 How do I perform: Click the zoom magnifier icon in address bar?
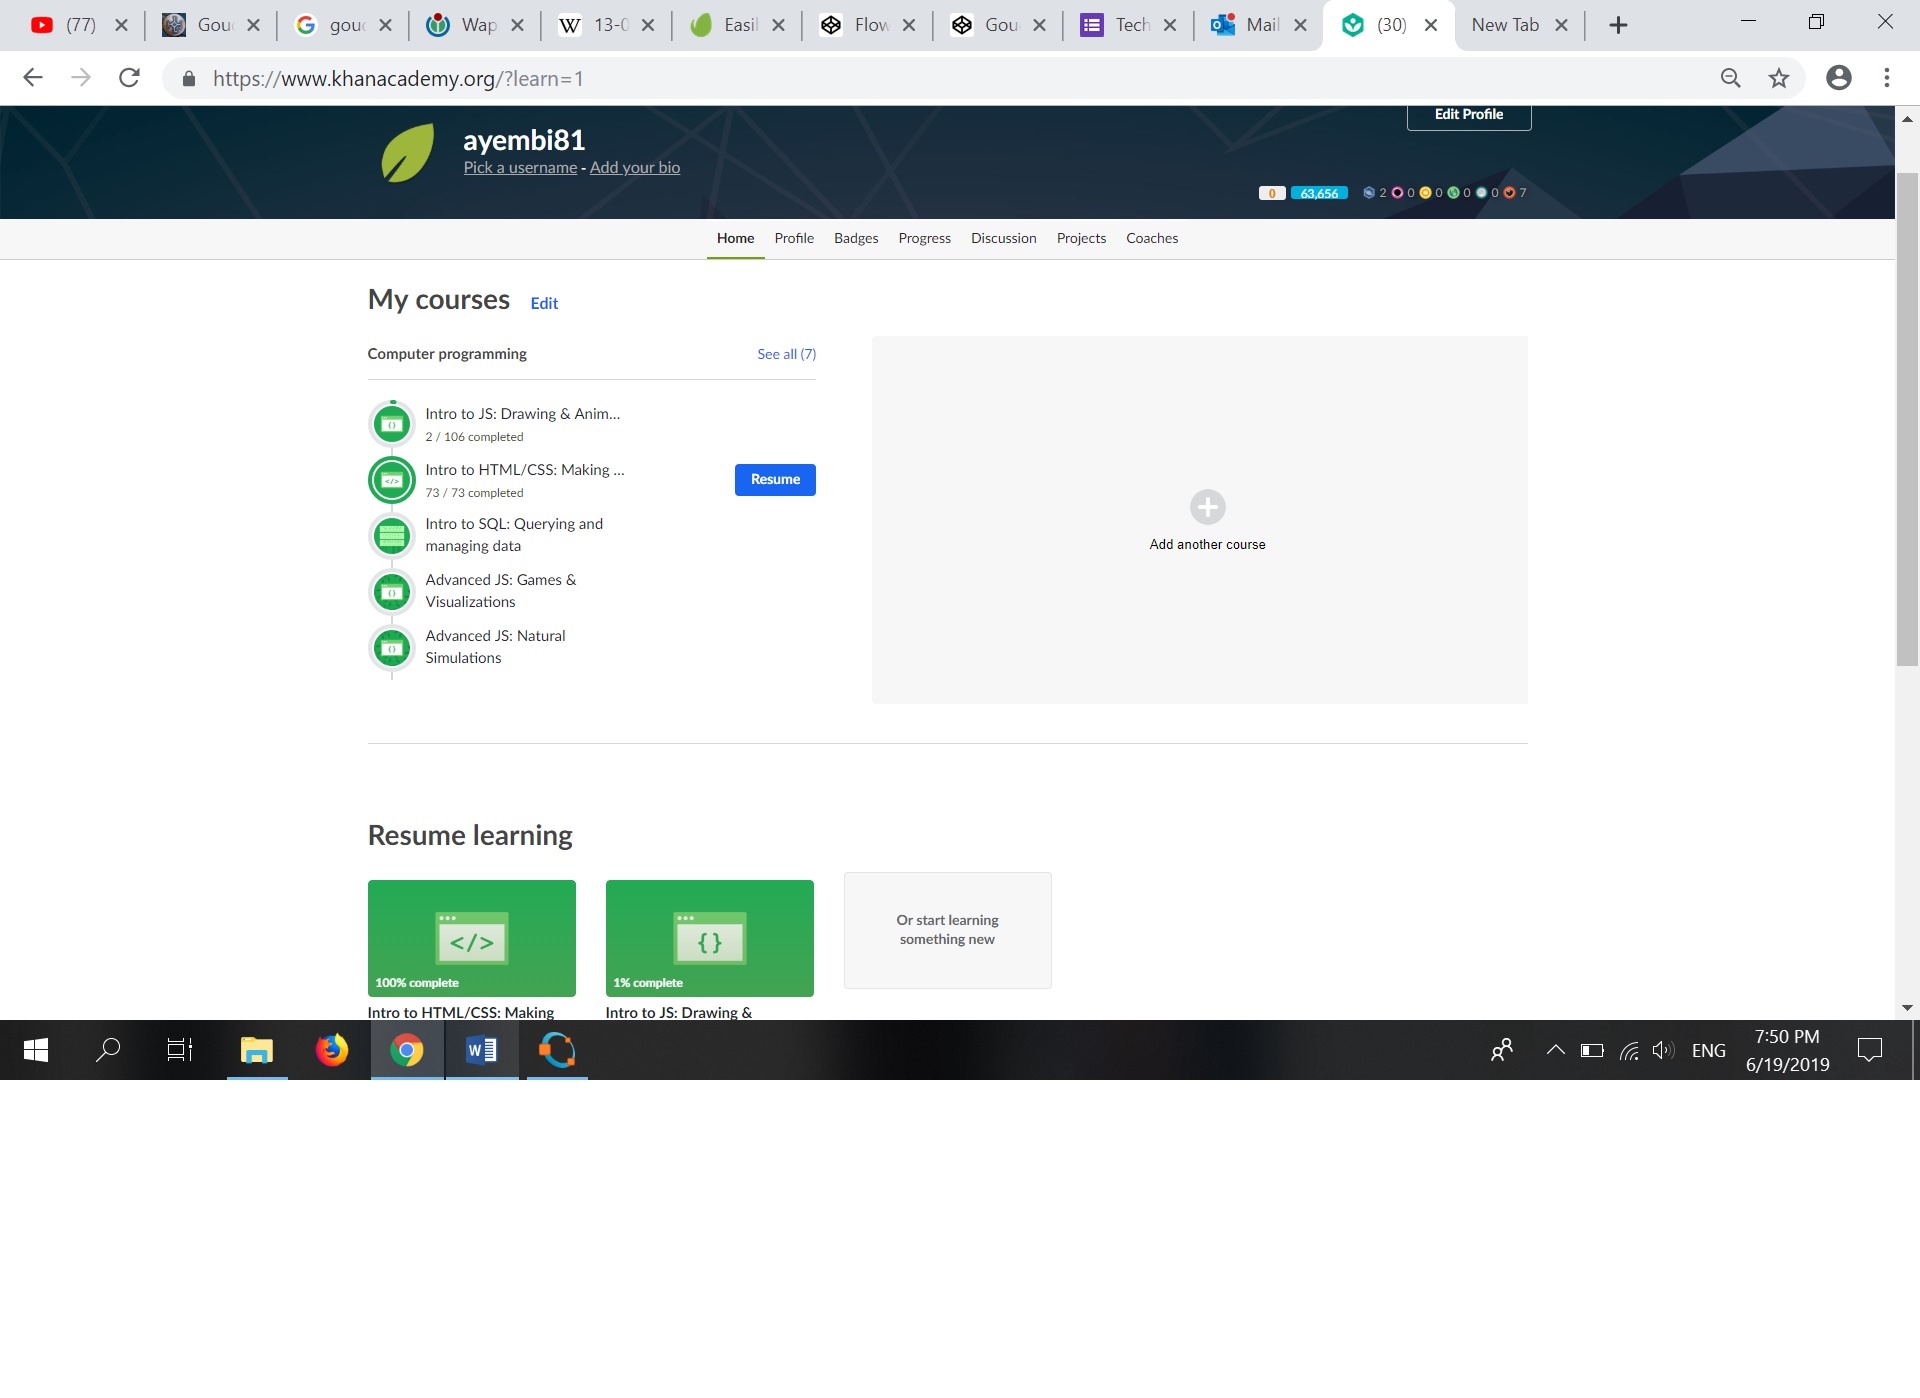tap(1731, 78)
